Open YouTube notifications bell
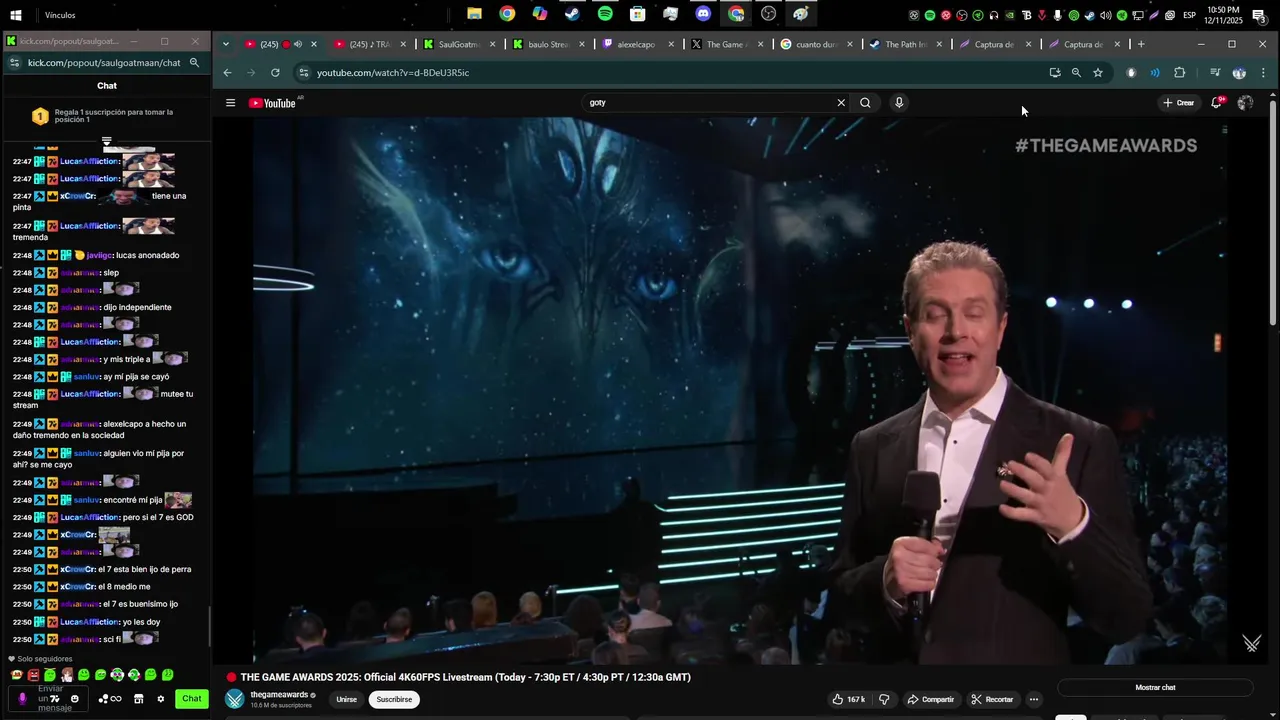Viewport: 1280px width, 720px height. (1217, 102)
